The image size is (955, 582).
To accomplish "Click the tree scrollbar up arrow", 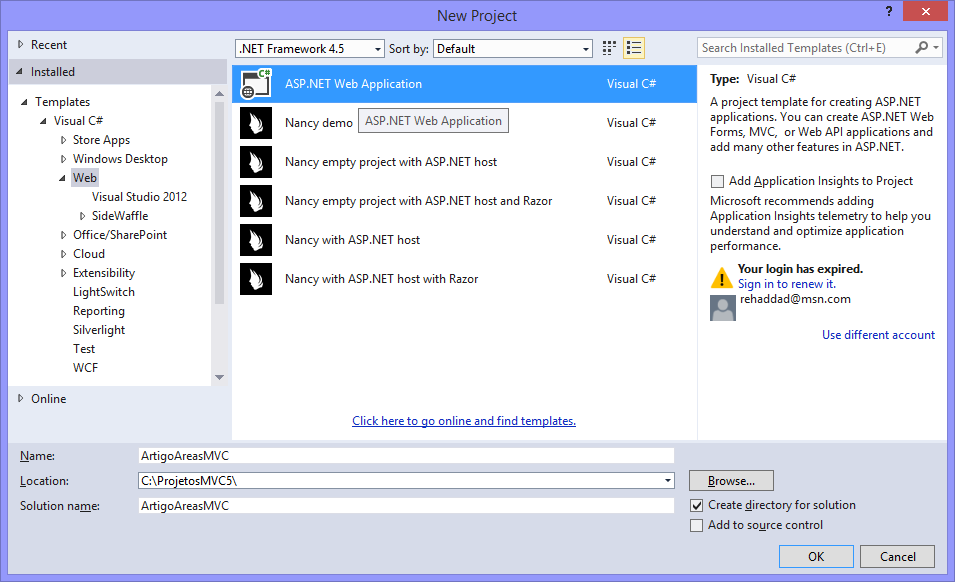I will point(219,93).
